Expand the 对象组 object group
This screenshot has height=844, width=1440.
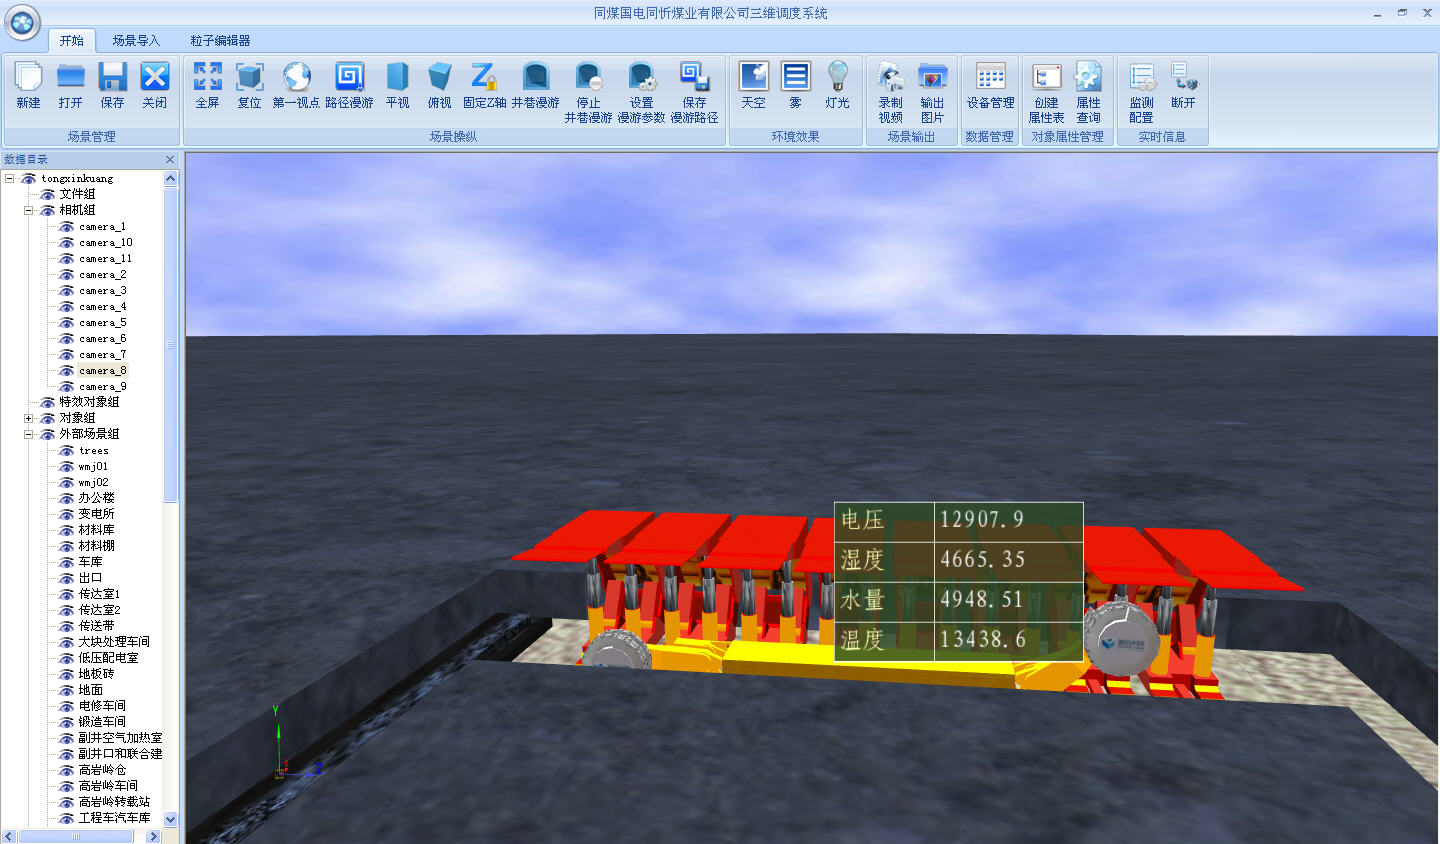(28, 418)
